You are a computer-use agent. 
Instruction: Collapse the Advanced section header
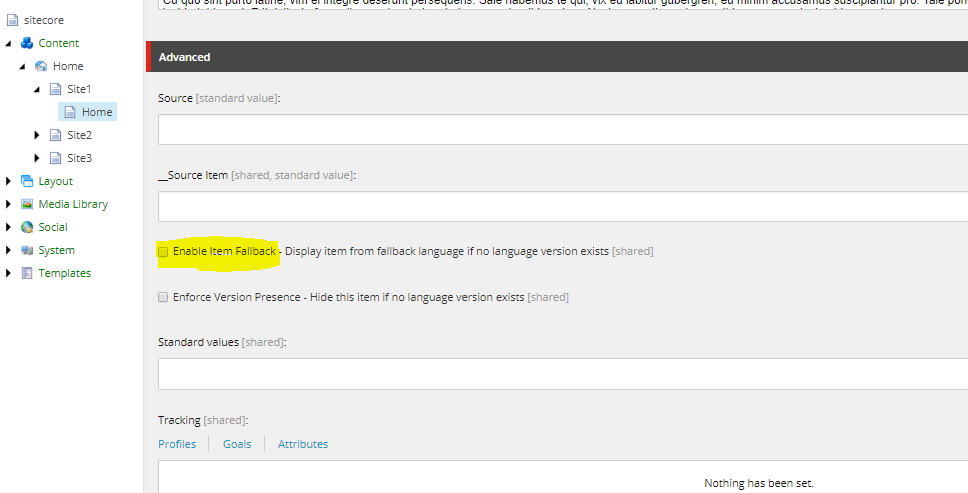click(x=557, y=57)
